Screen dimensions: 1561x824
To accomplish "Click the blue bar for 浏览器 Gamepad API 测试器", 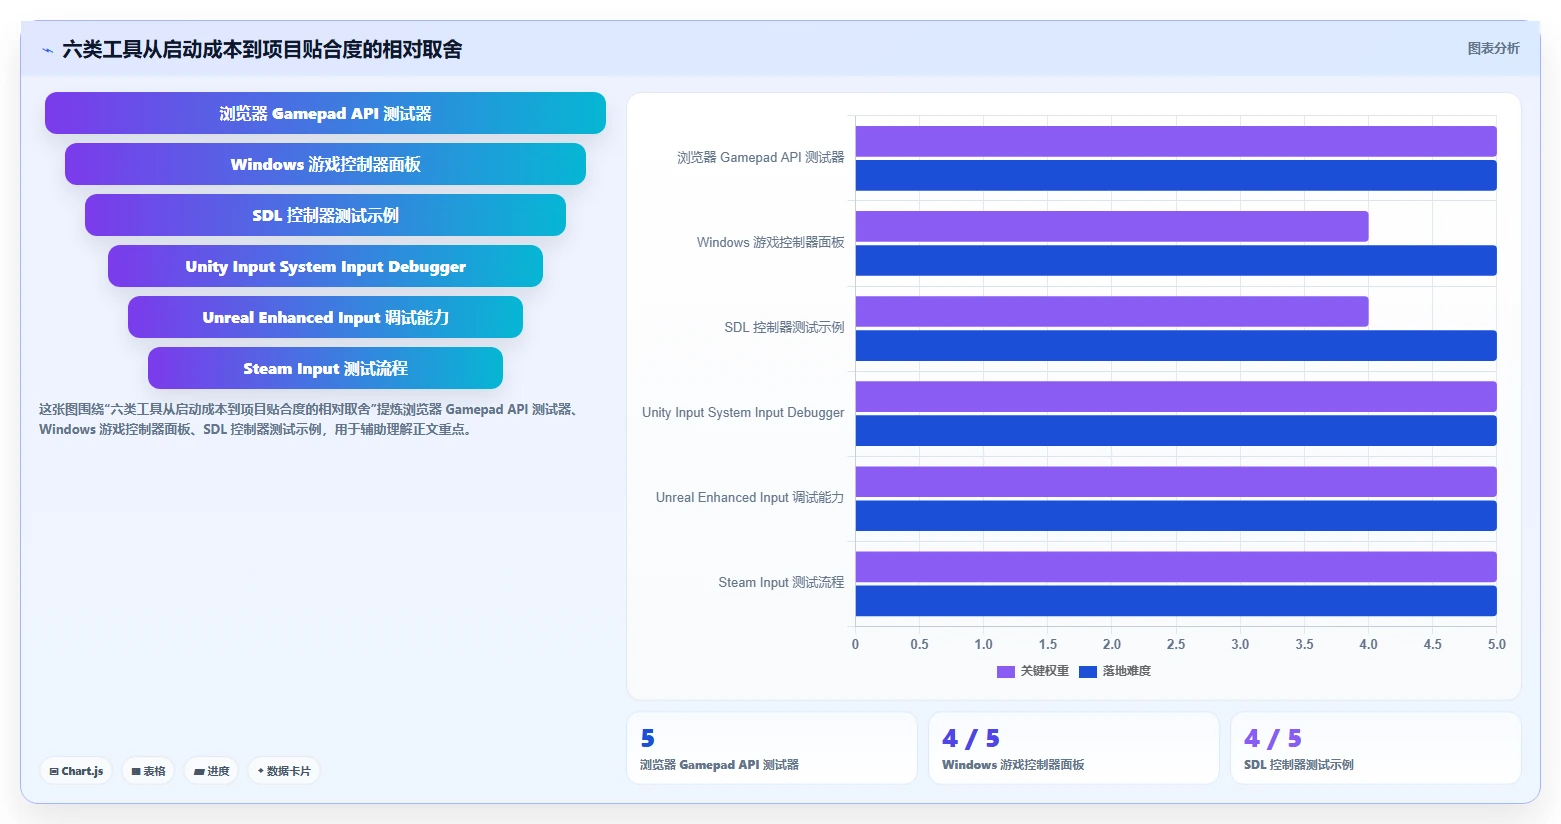I will coord(1176,175).
